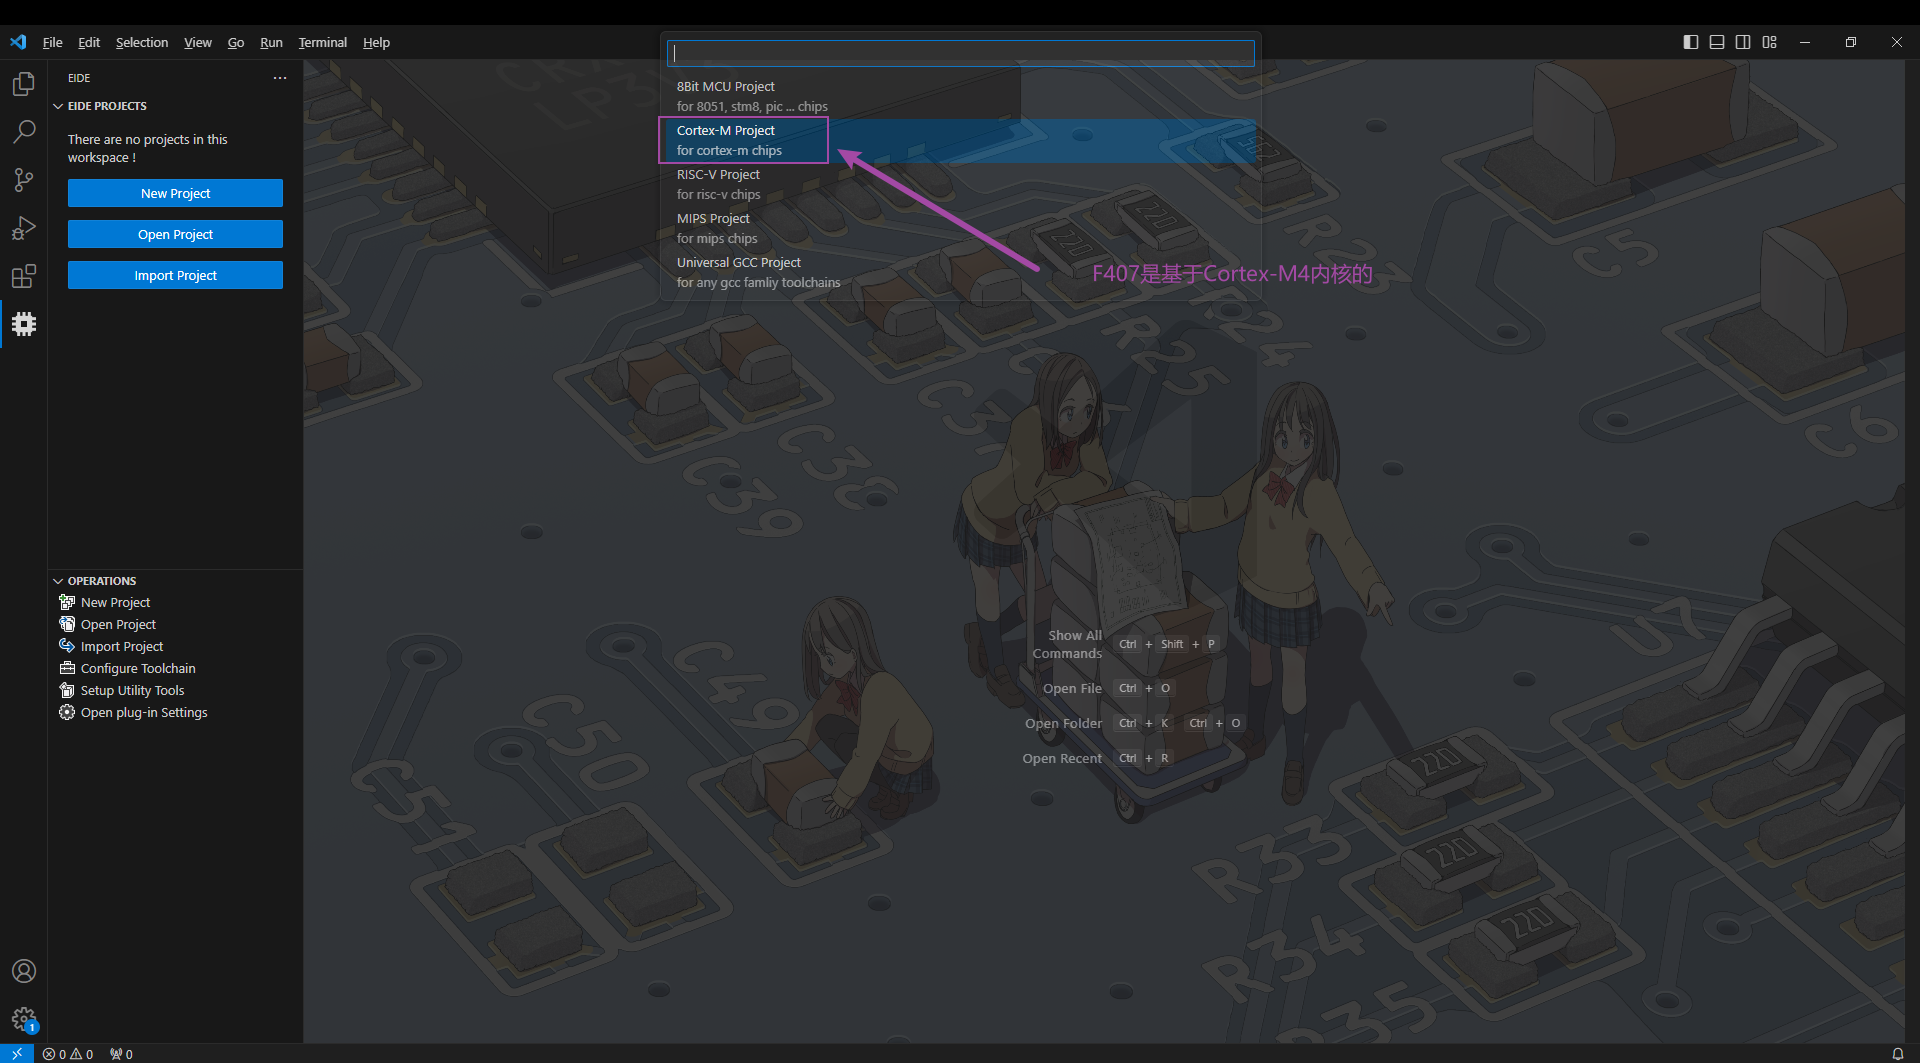Open the Extensions view icon
The width and height of the screenshot is (1920, 1063).
point(24,276)
